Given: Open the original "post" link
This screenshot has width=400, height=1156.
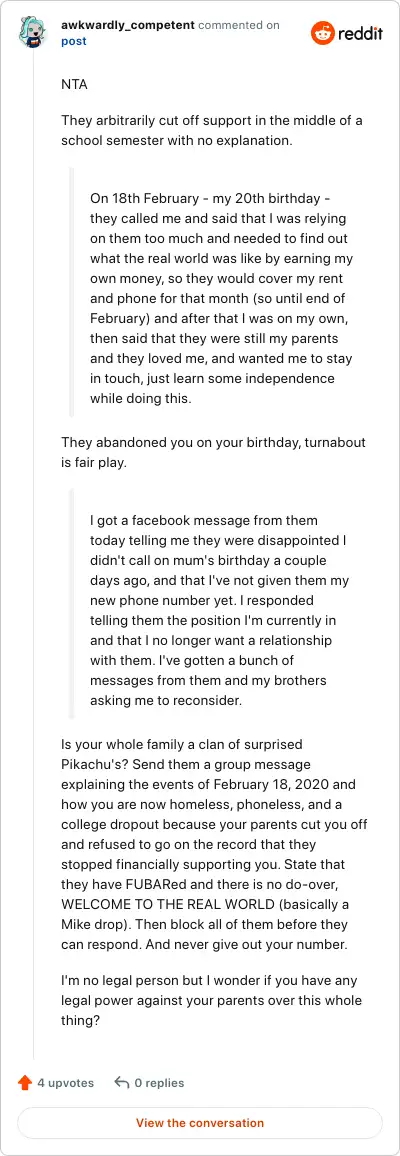Looking at the screenshot, I should tap(74, 41).
